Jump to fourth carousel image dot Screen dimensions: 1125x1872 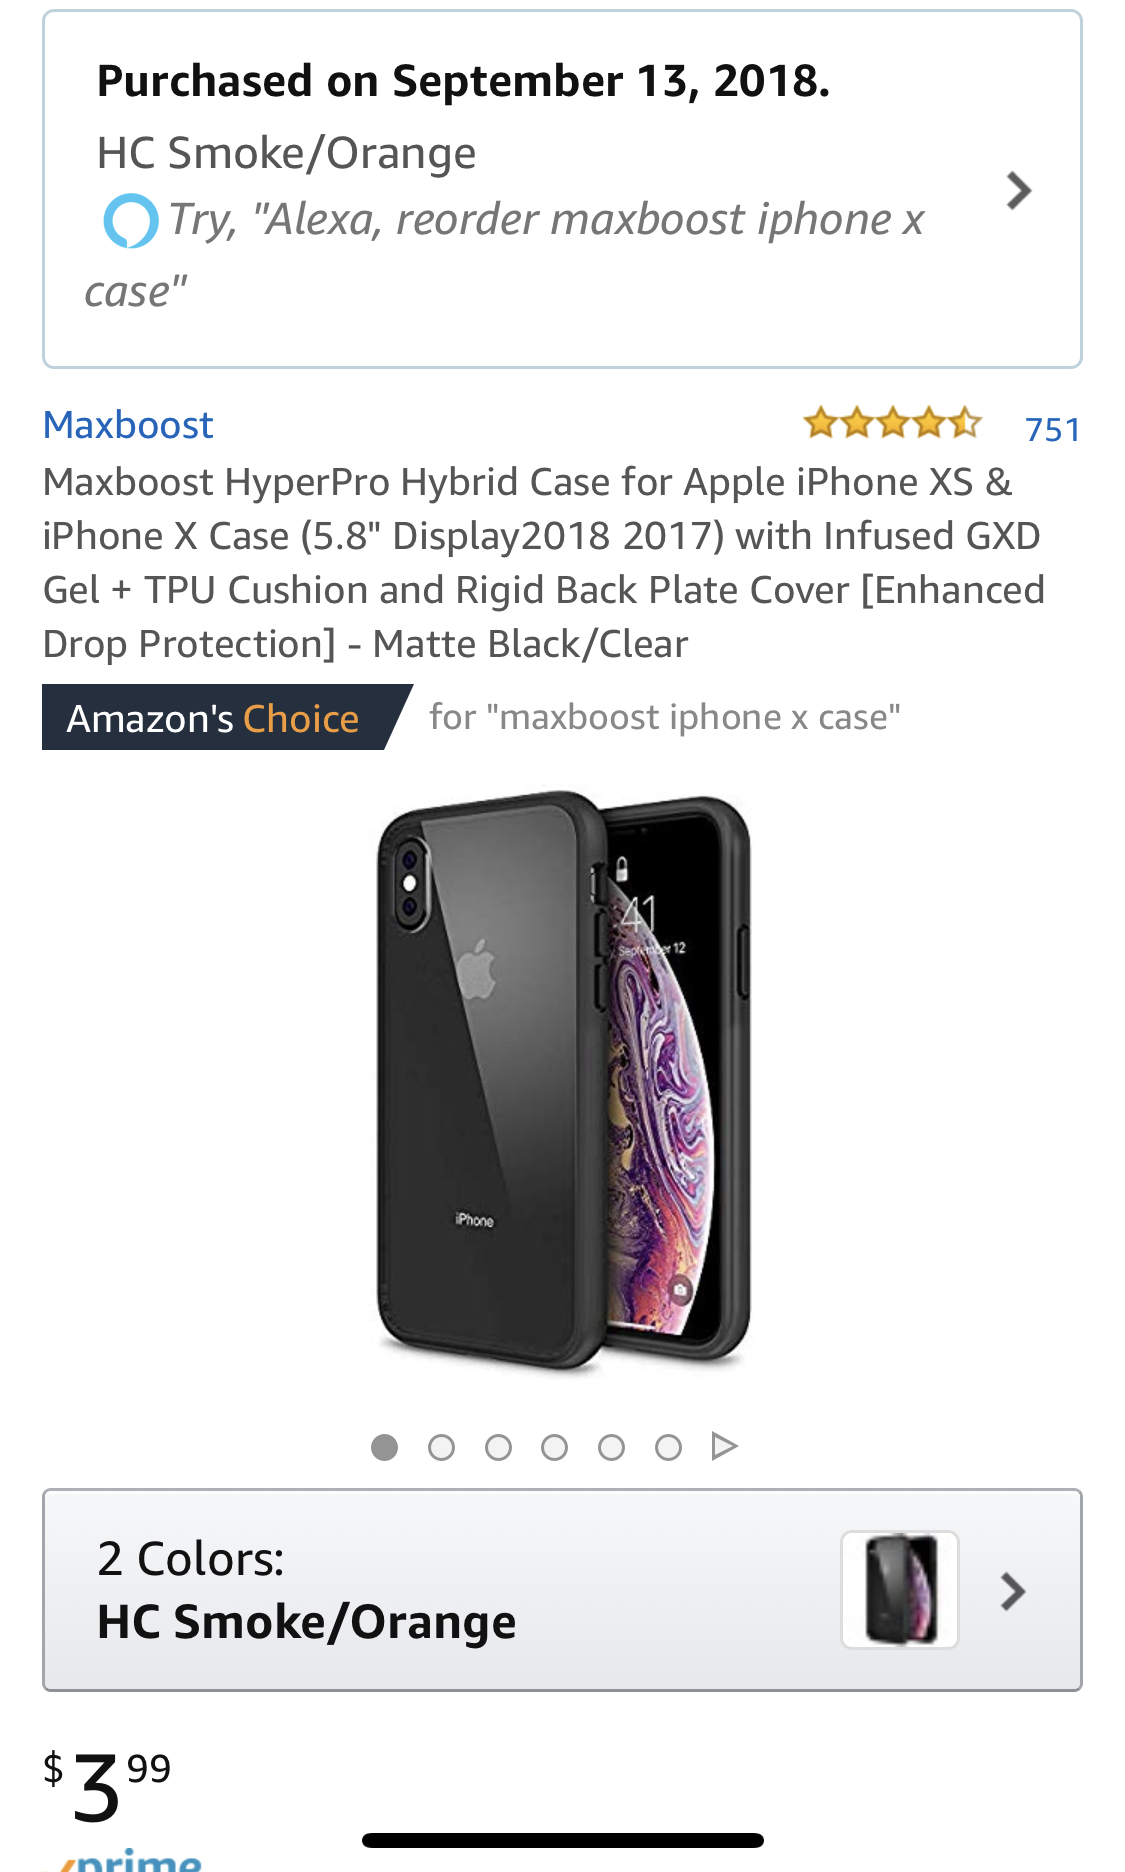coord(554,1447)
